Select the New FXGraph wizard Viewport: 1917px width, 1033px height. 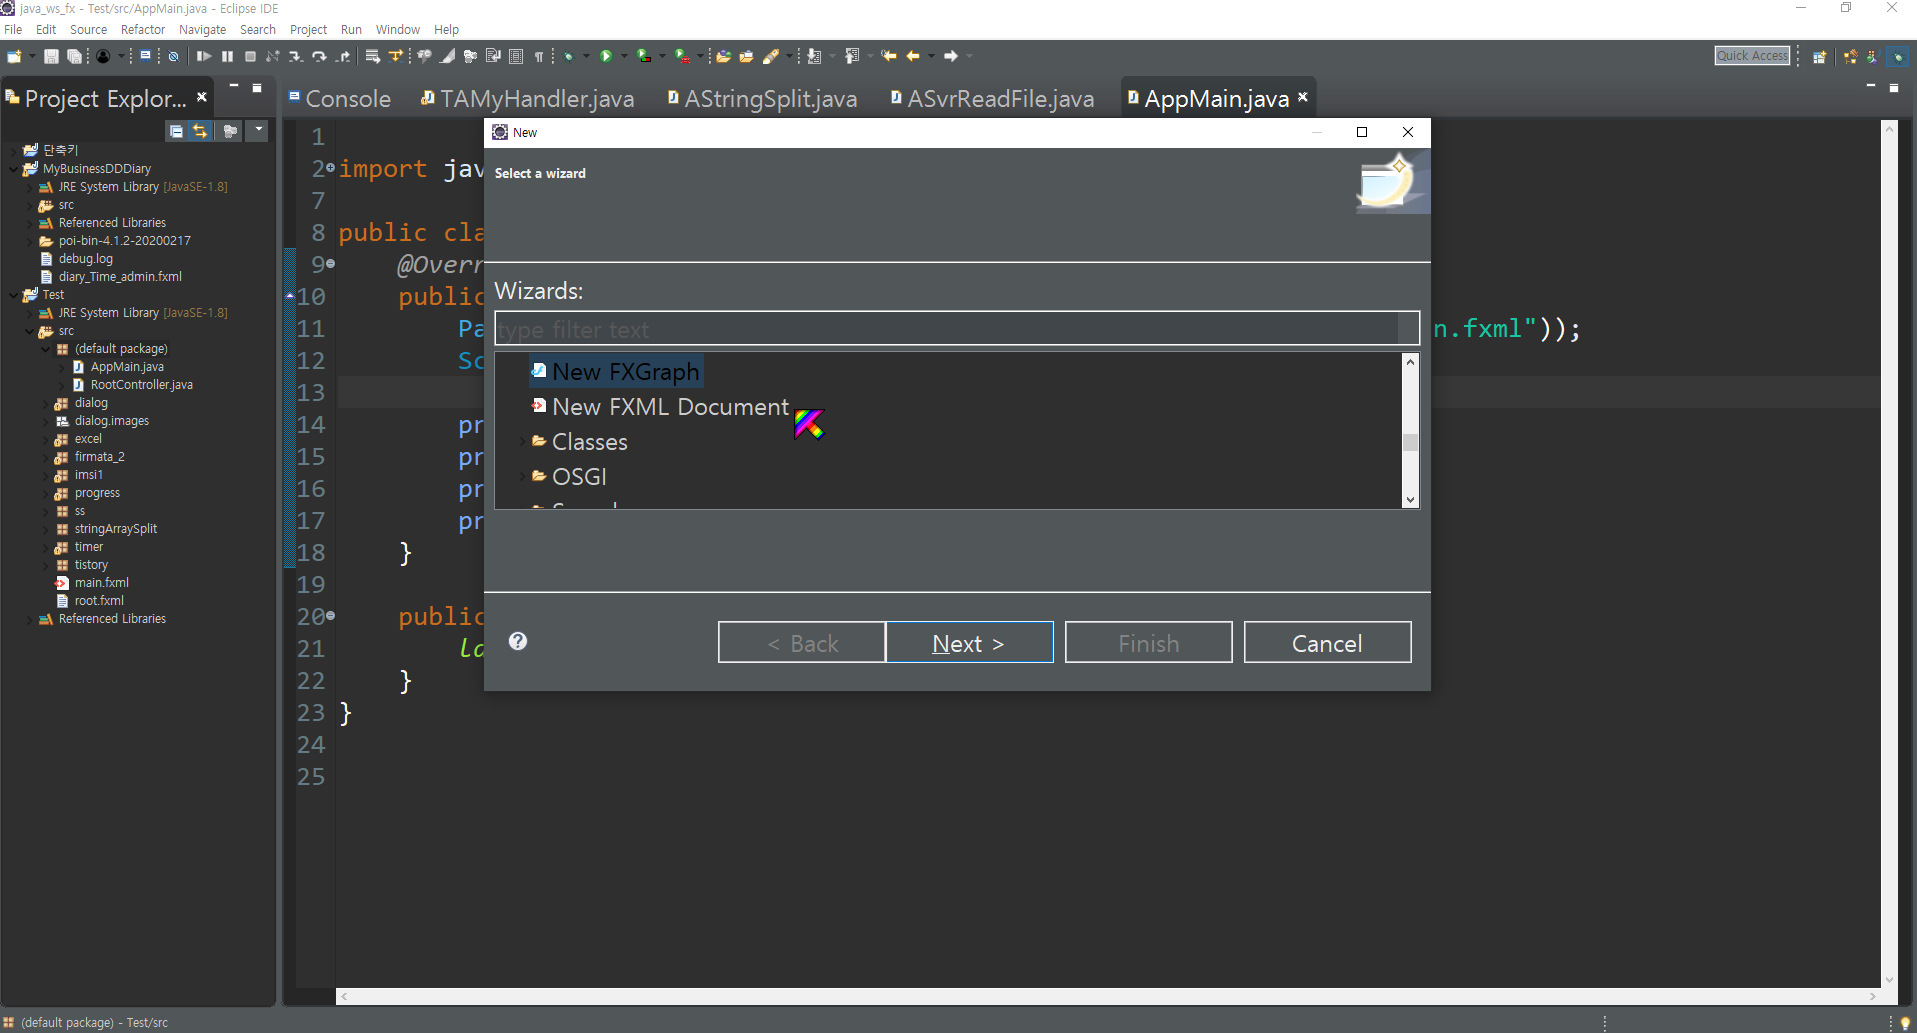(616, 371)
